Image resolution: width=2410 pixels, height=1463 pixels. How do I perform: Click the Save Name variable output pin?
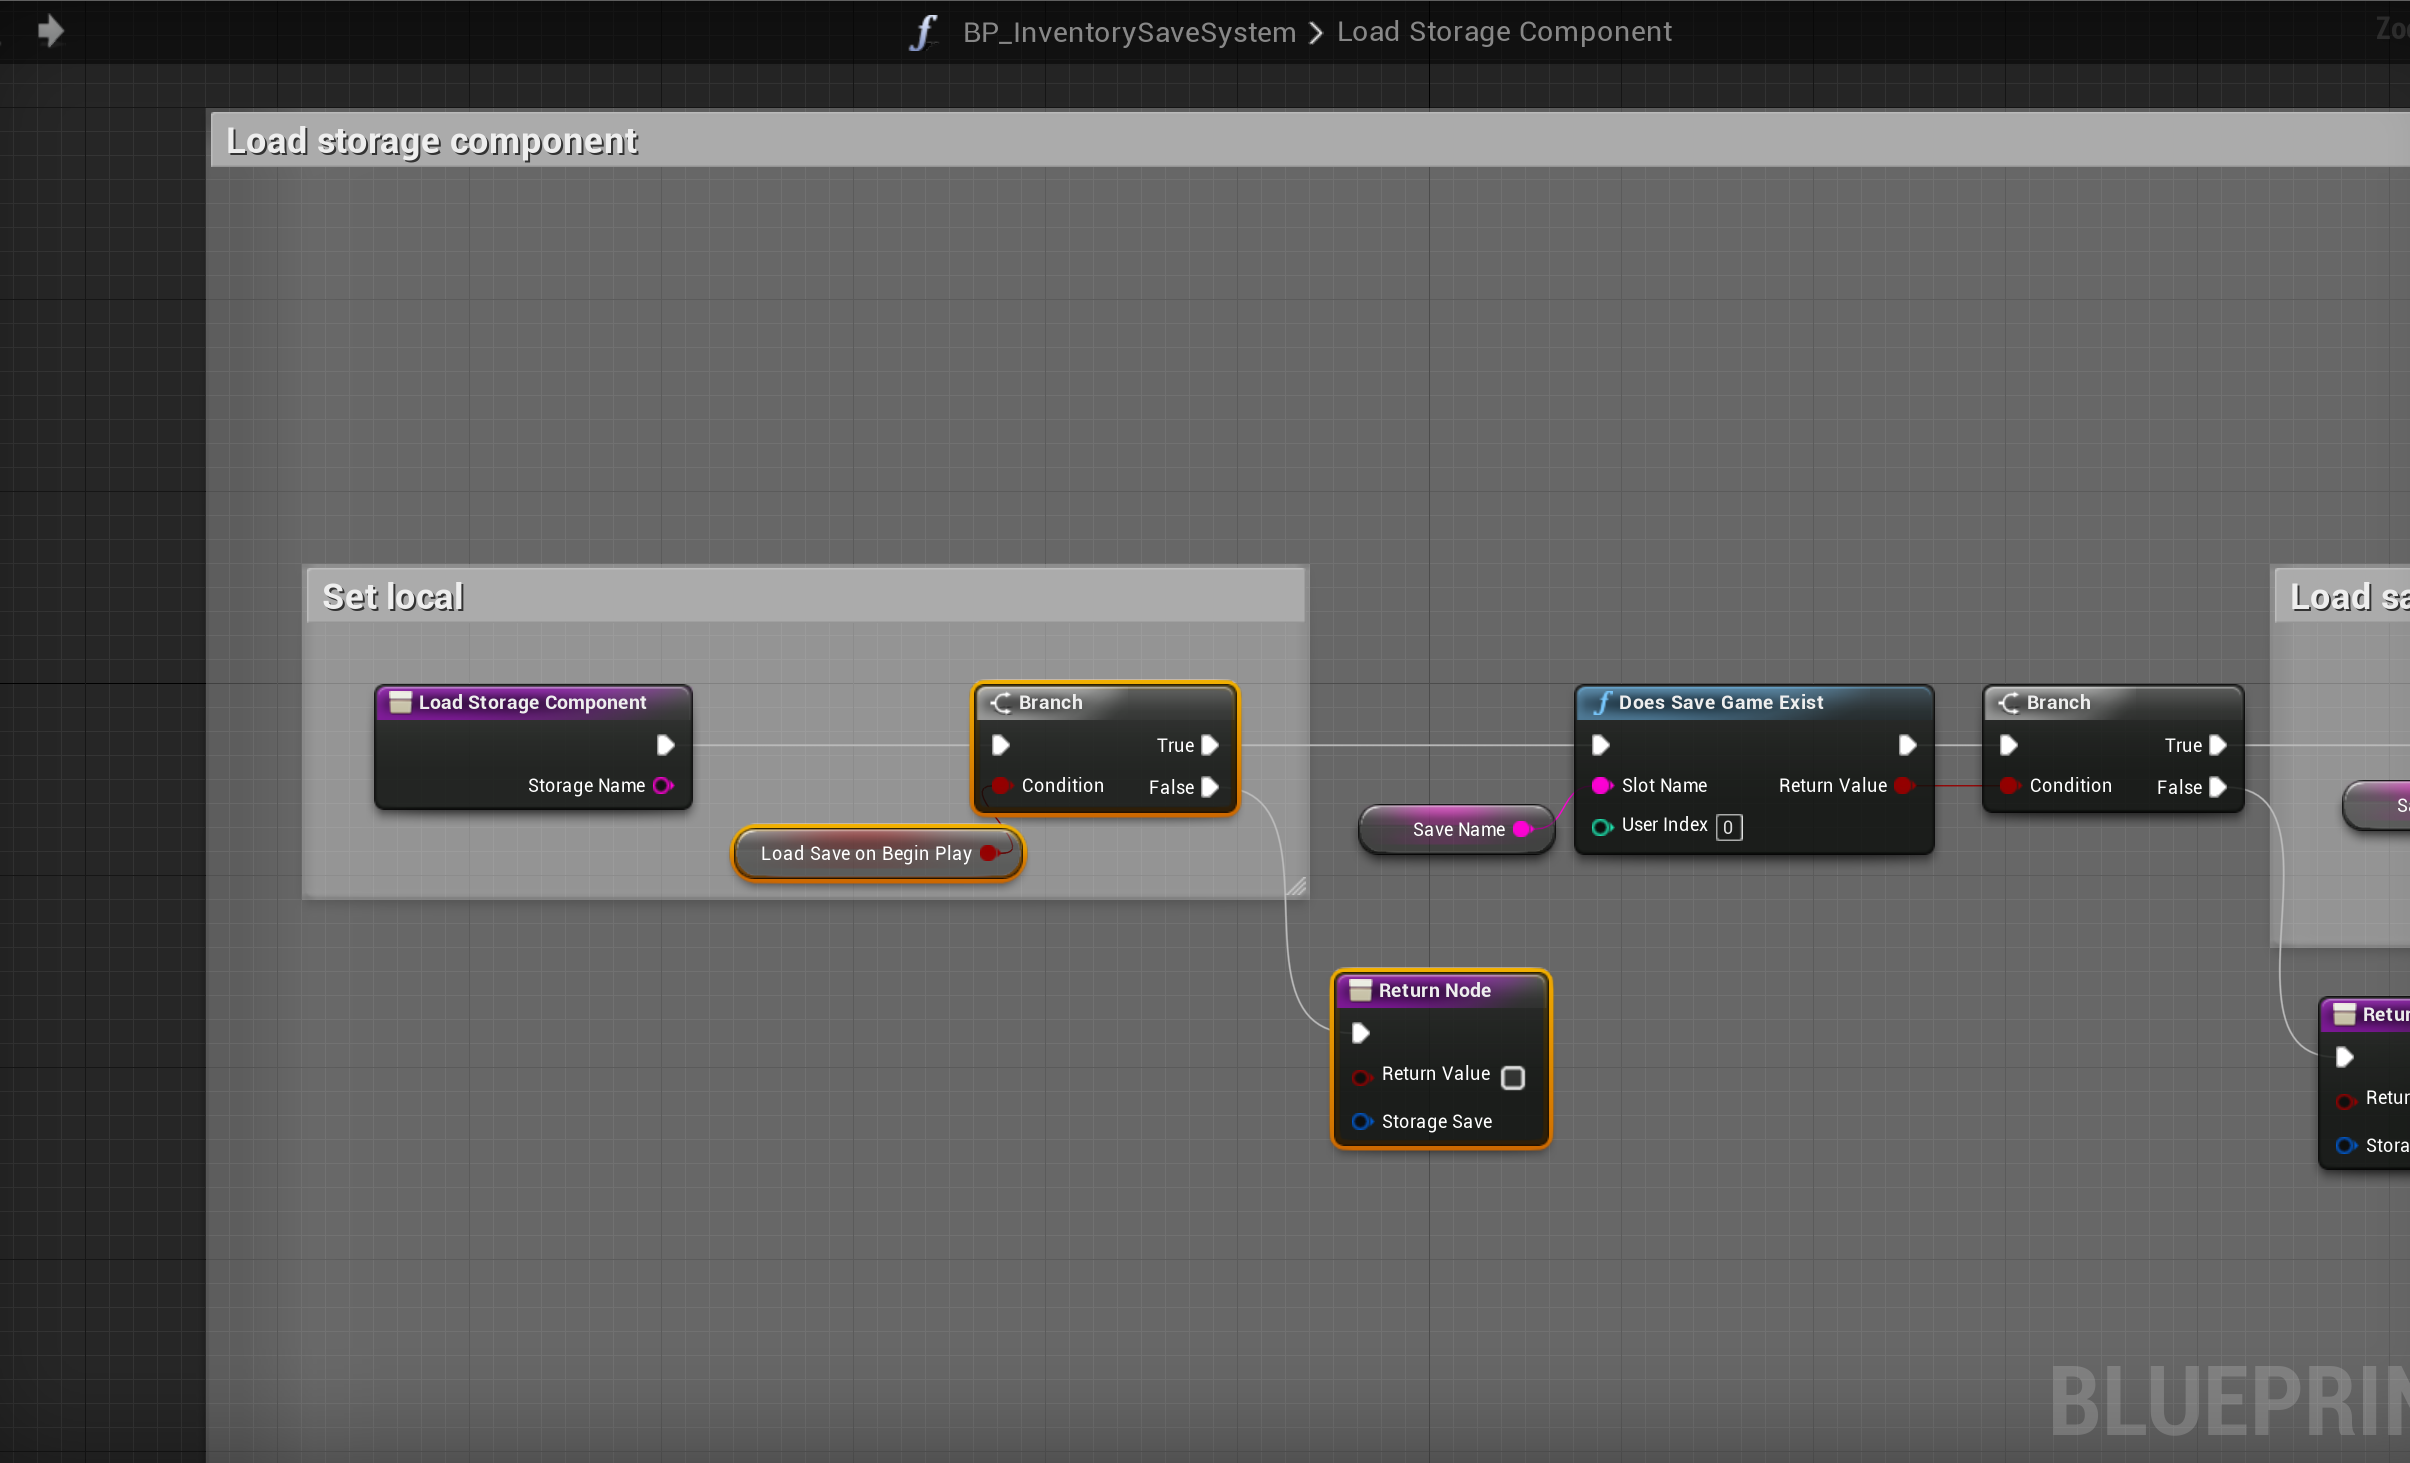[x=1523, y=829]
